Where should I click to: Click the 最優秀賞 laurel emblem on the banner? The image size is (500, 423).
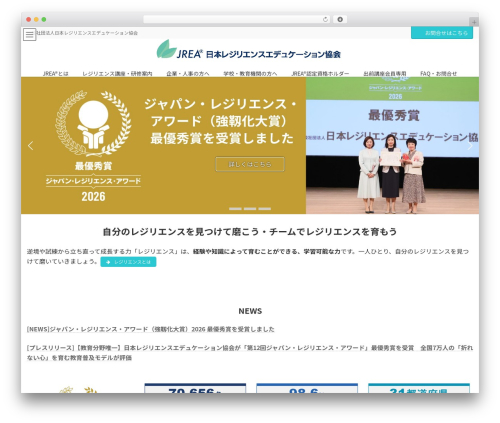[93, 147]
